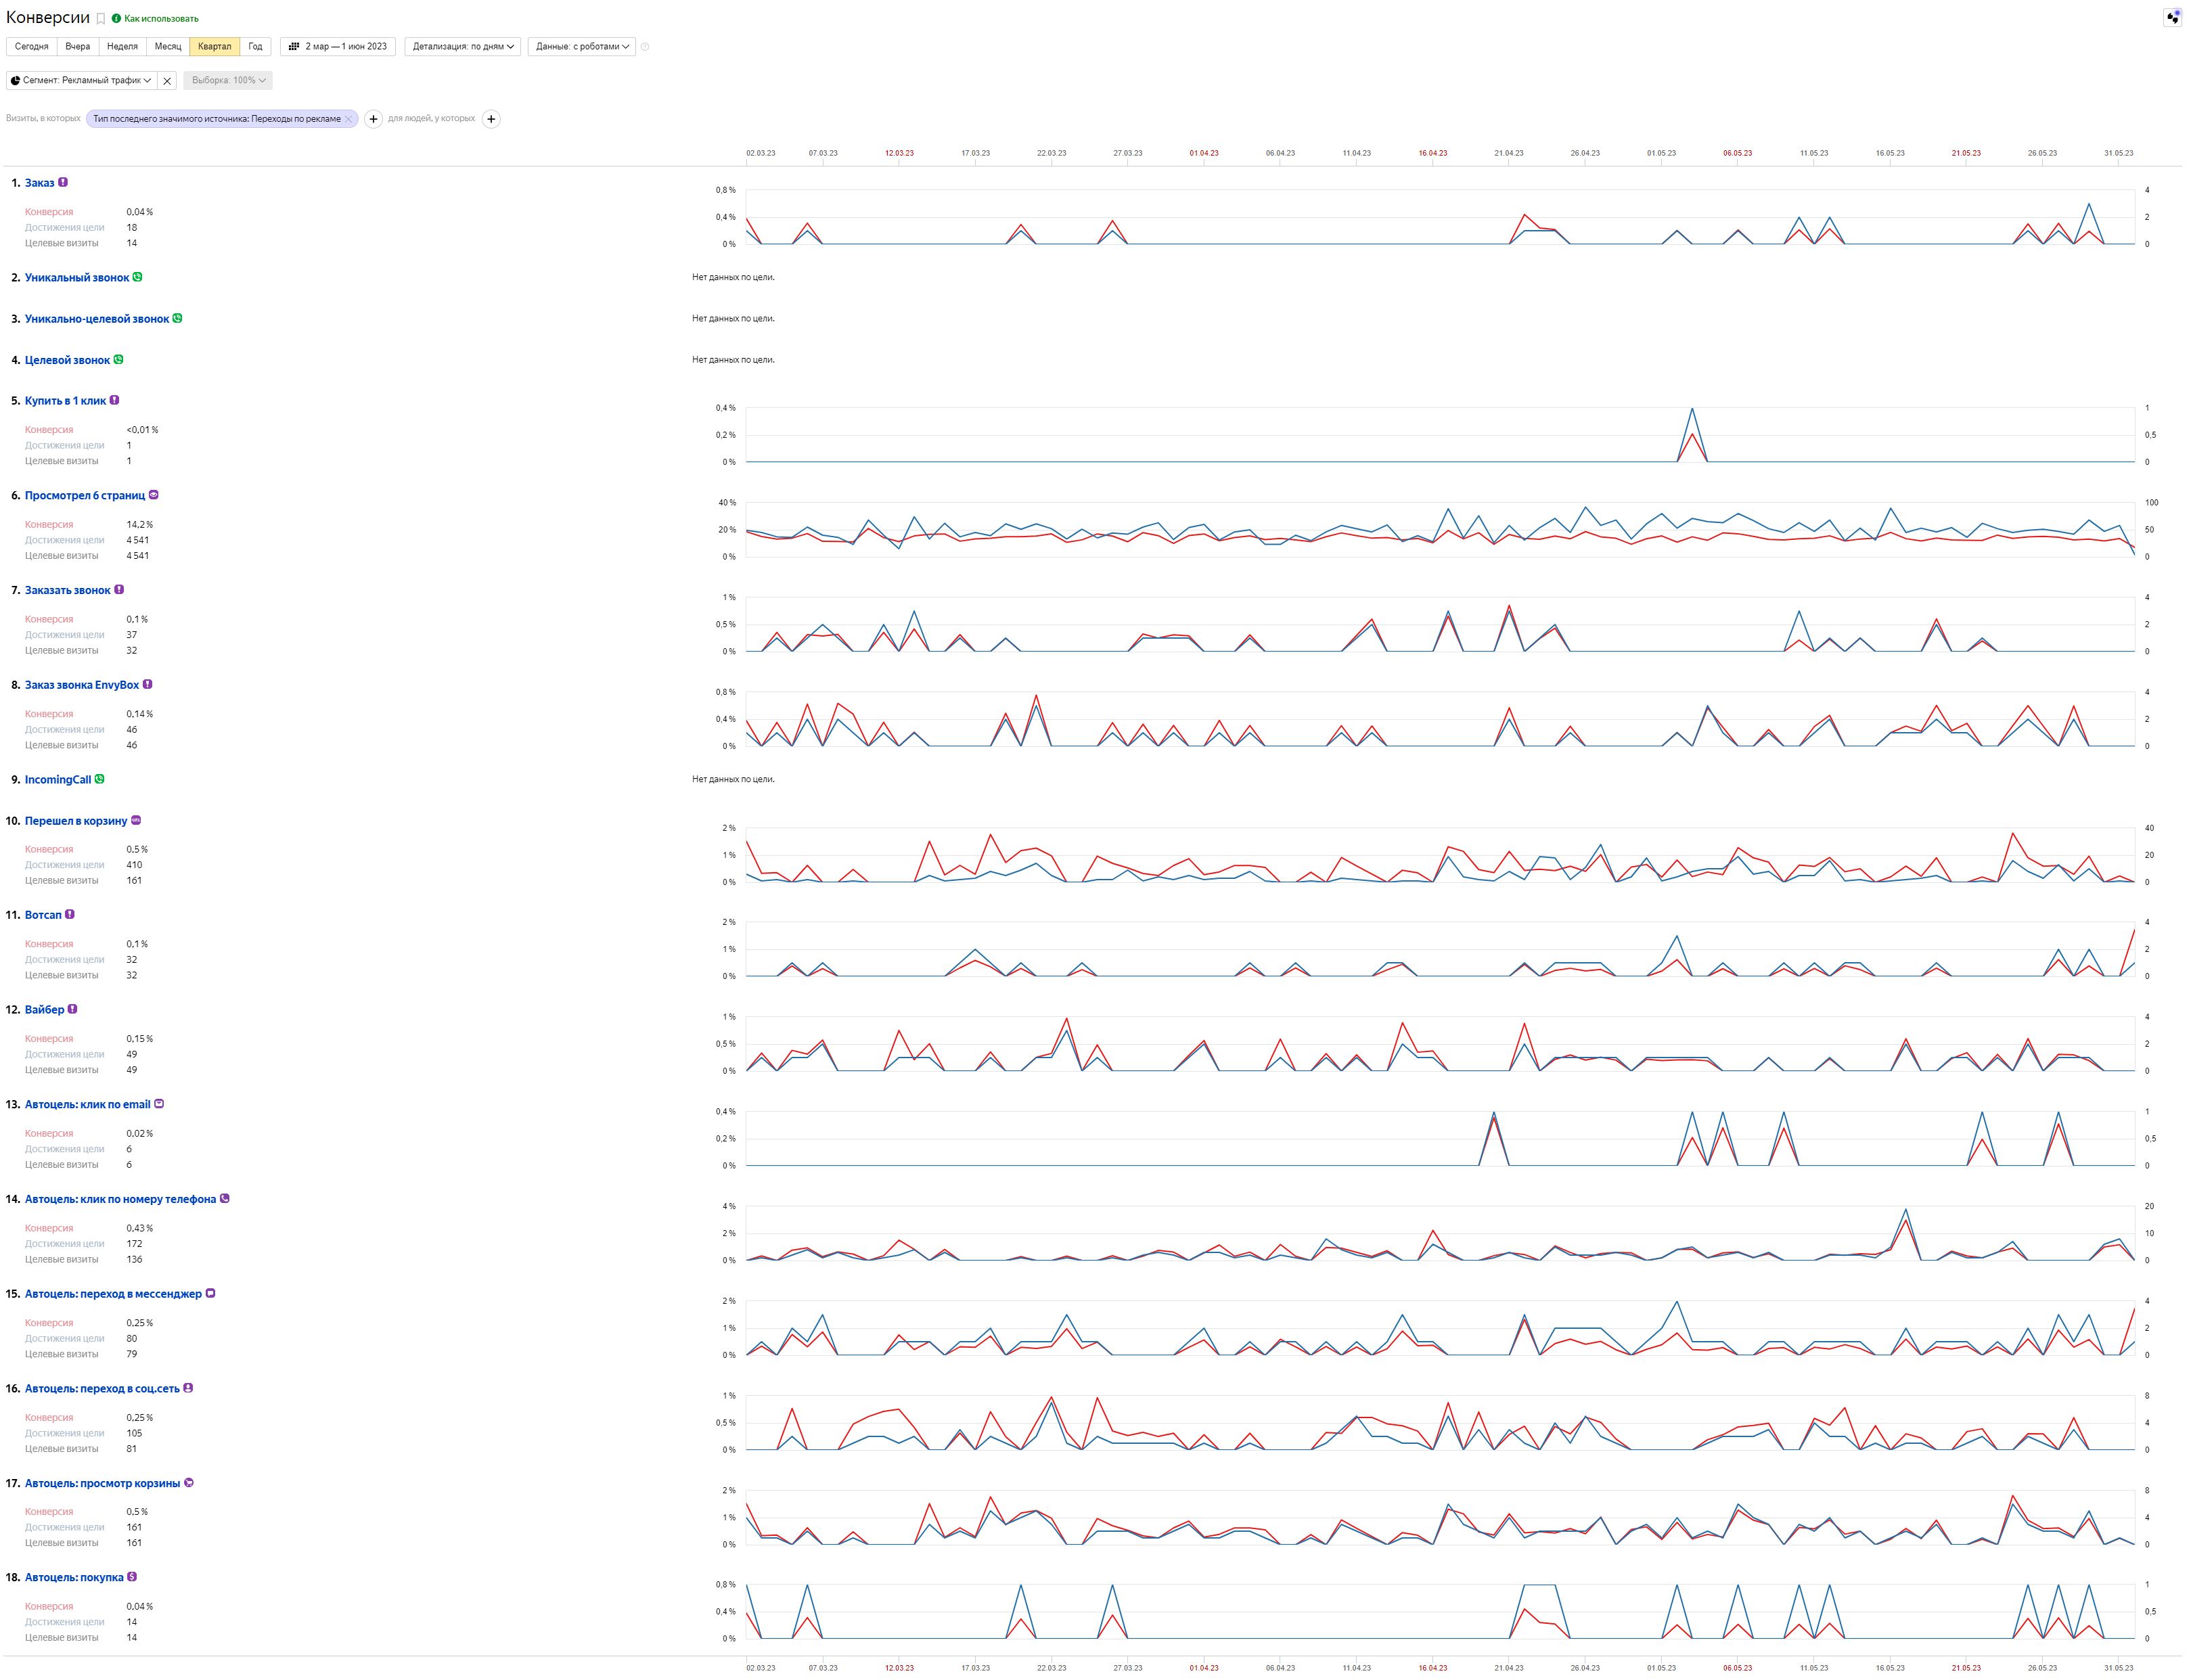Open Автоцель: покупка goal

[x=74, y=1578]
